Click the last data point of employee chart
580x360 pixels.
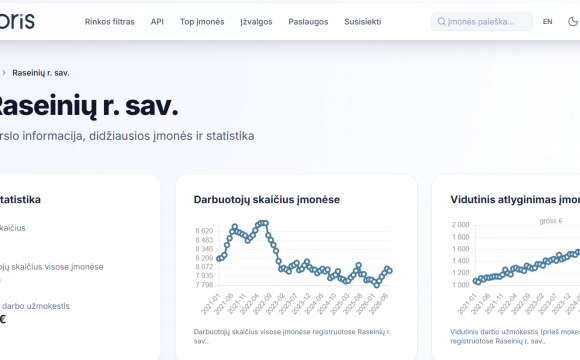coord(389,271)
